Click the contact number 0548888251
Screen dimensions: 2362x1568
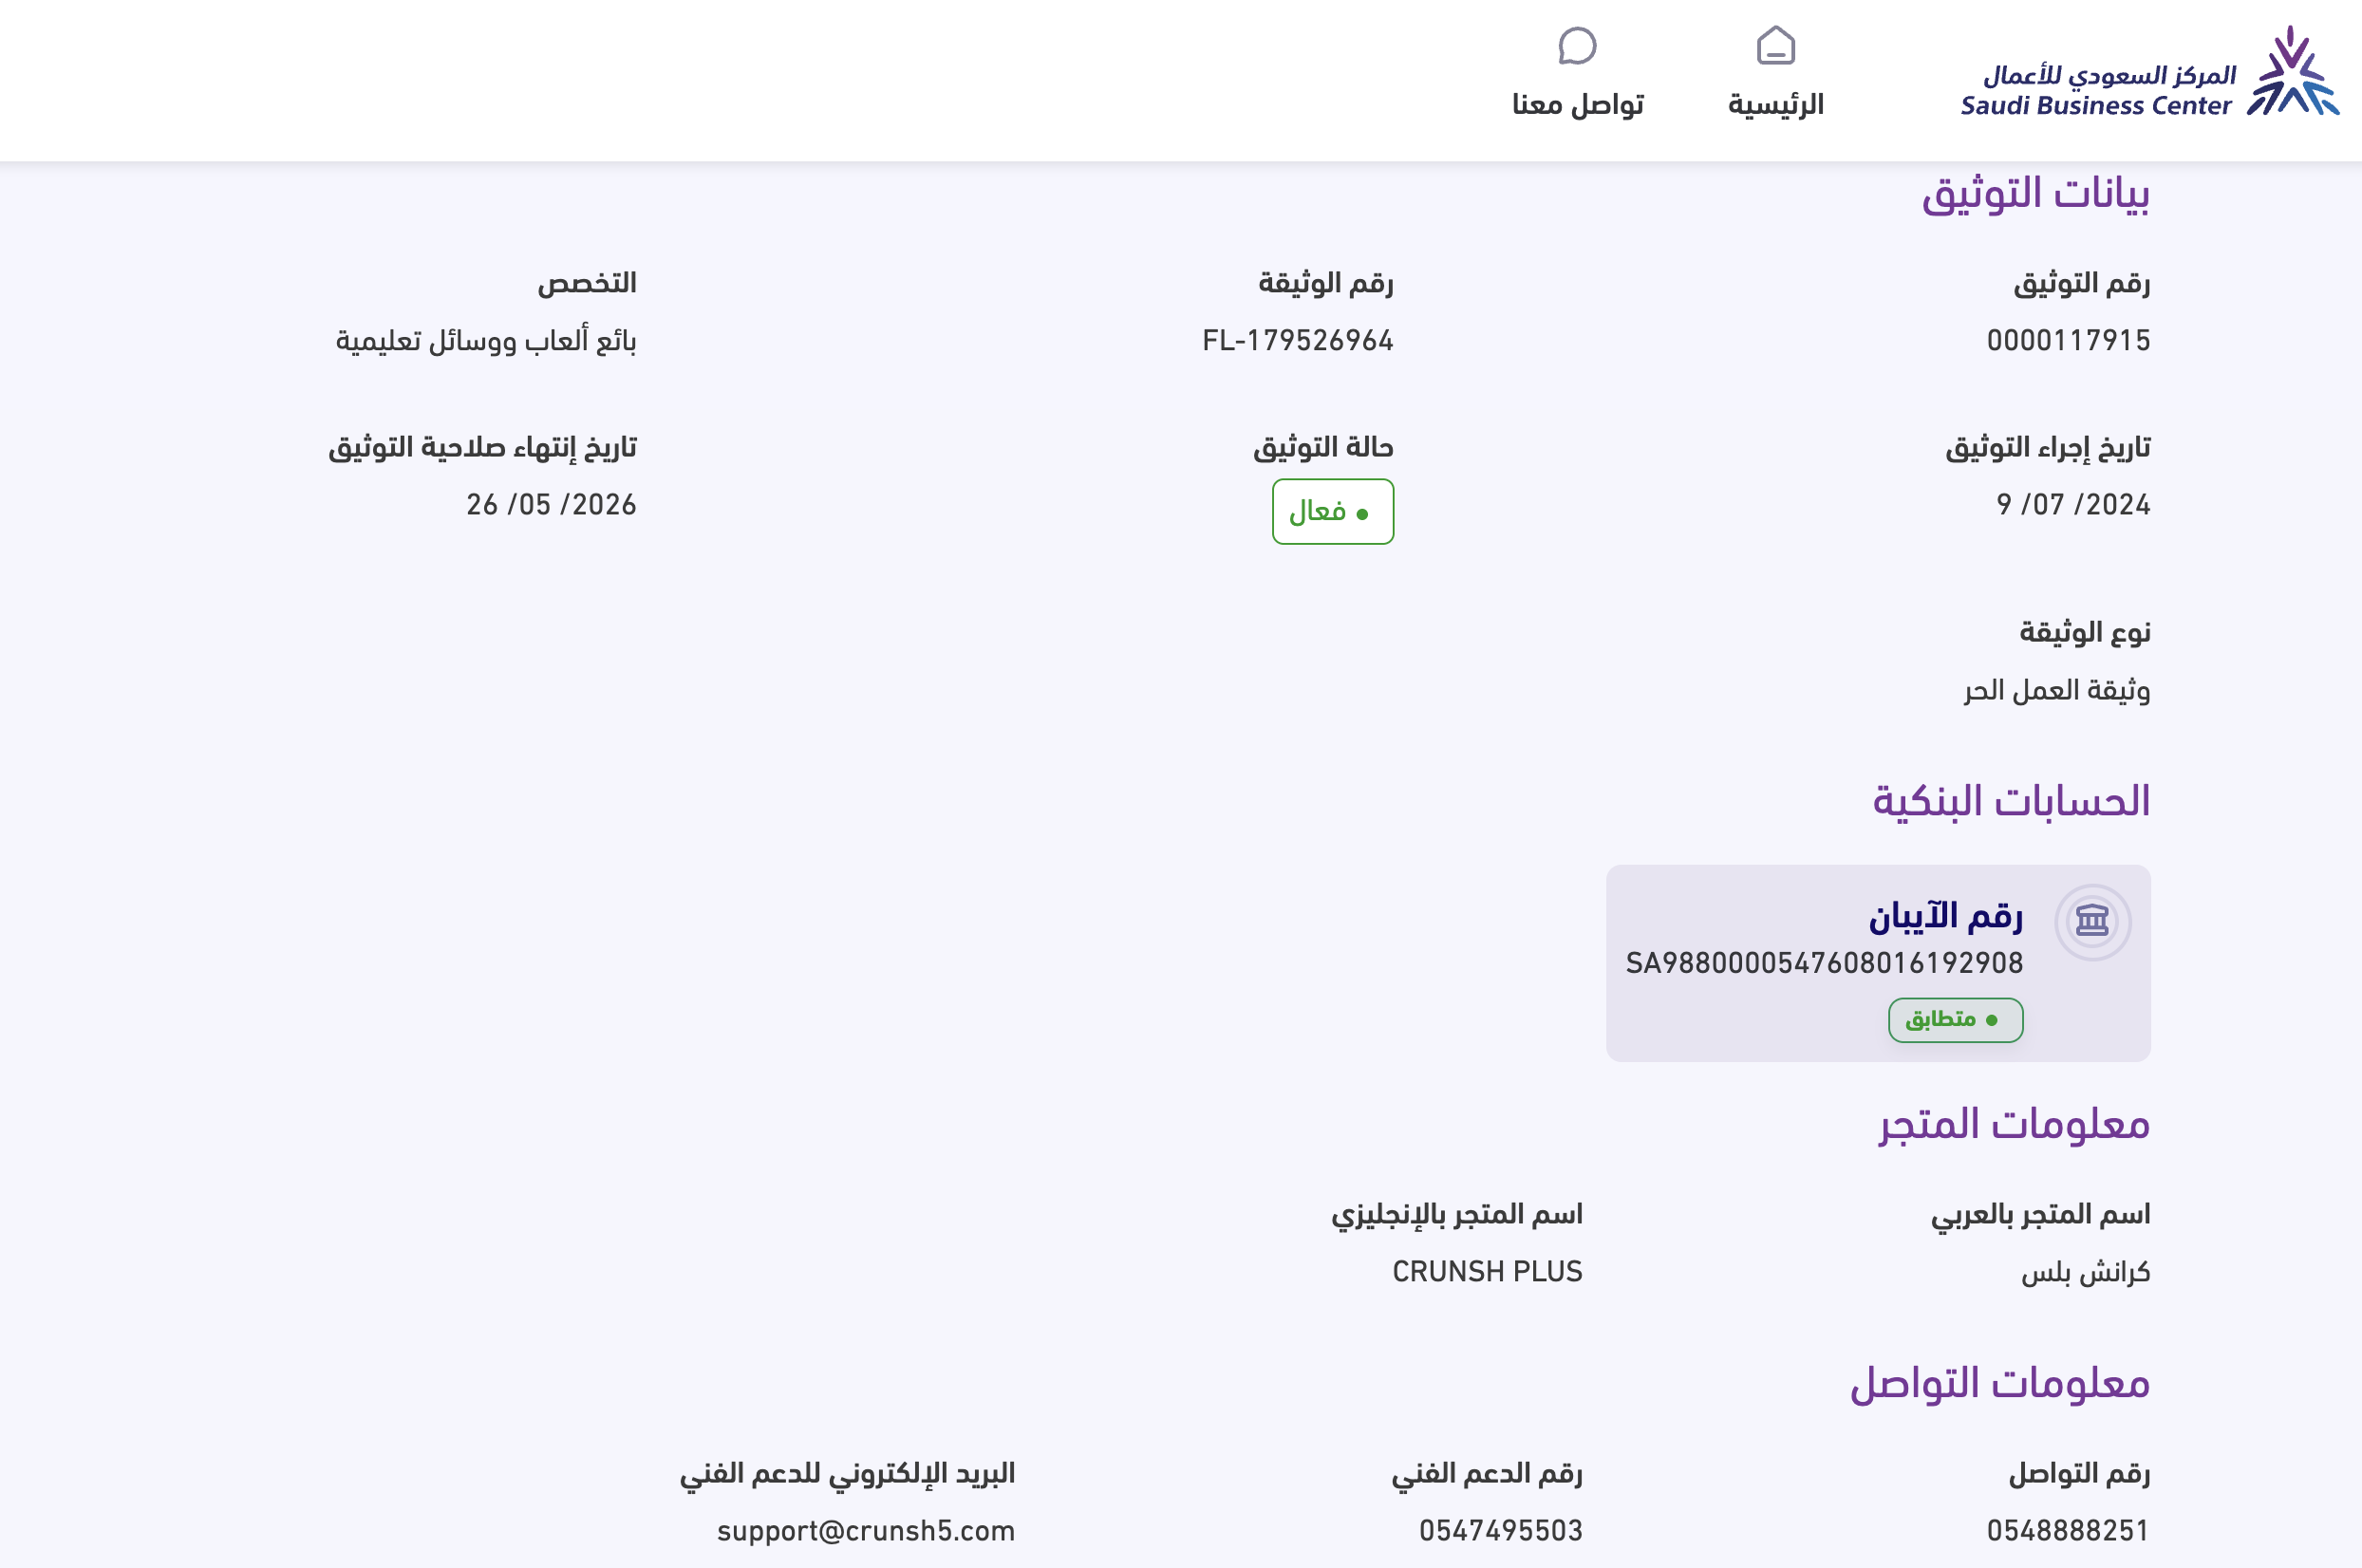(2067, 1531)
